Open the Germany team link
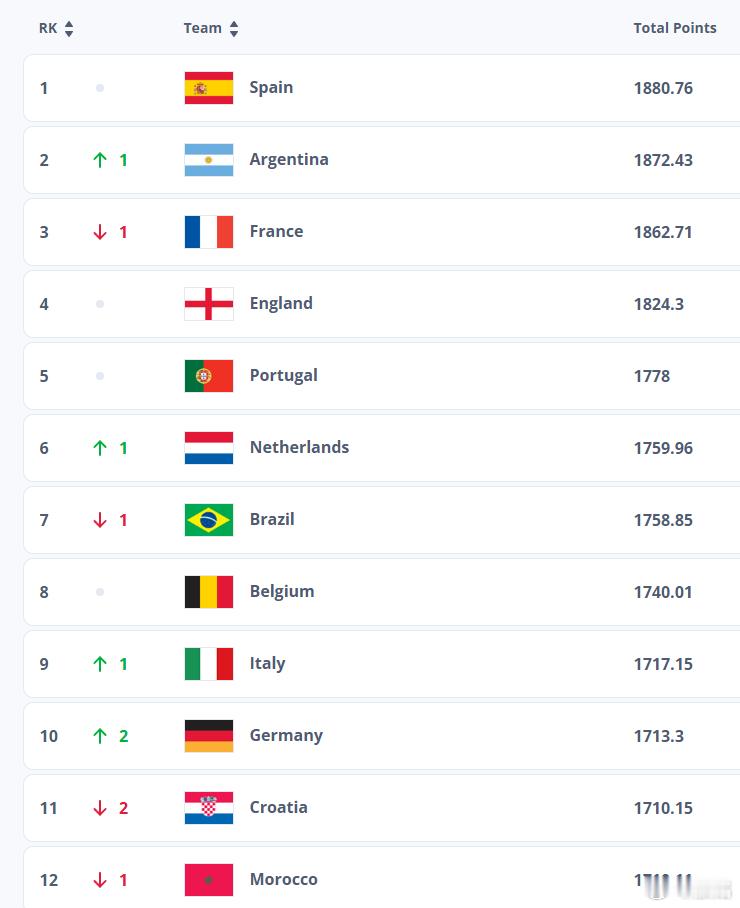This screenshot has height=908, width=740. click(x=286, y=735)
